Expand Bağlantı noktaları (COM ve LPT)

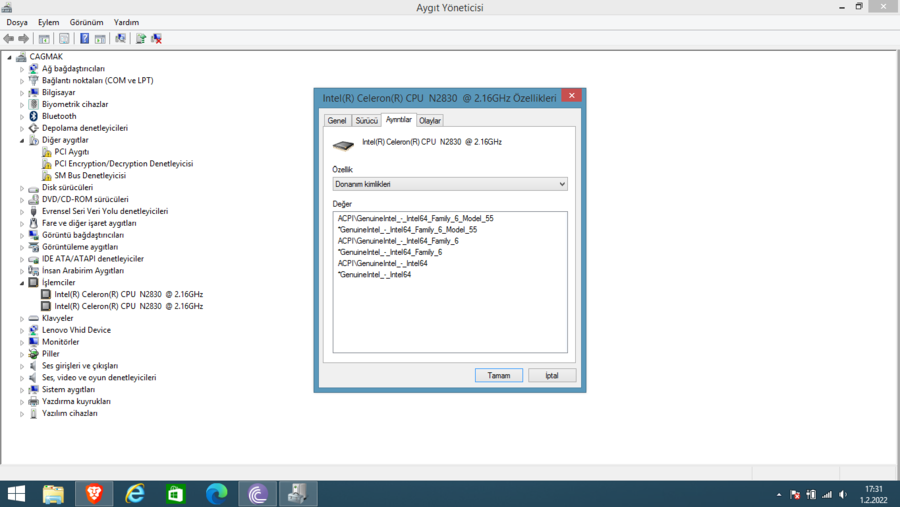tap(22, 81)
